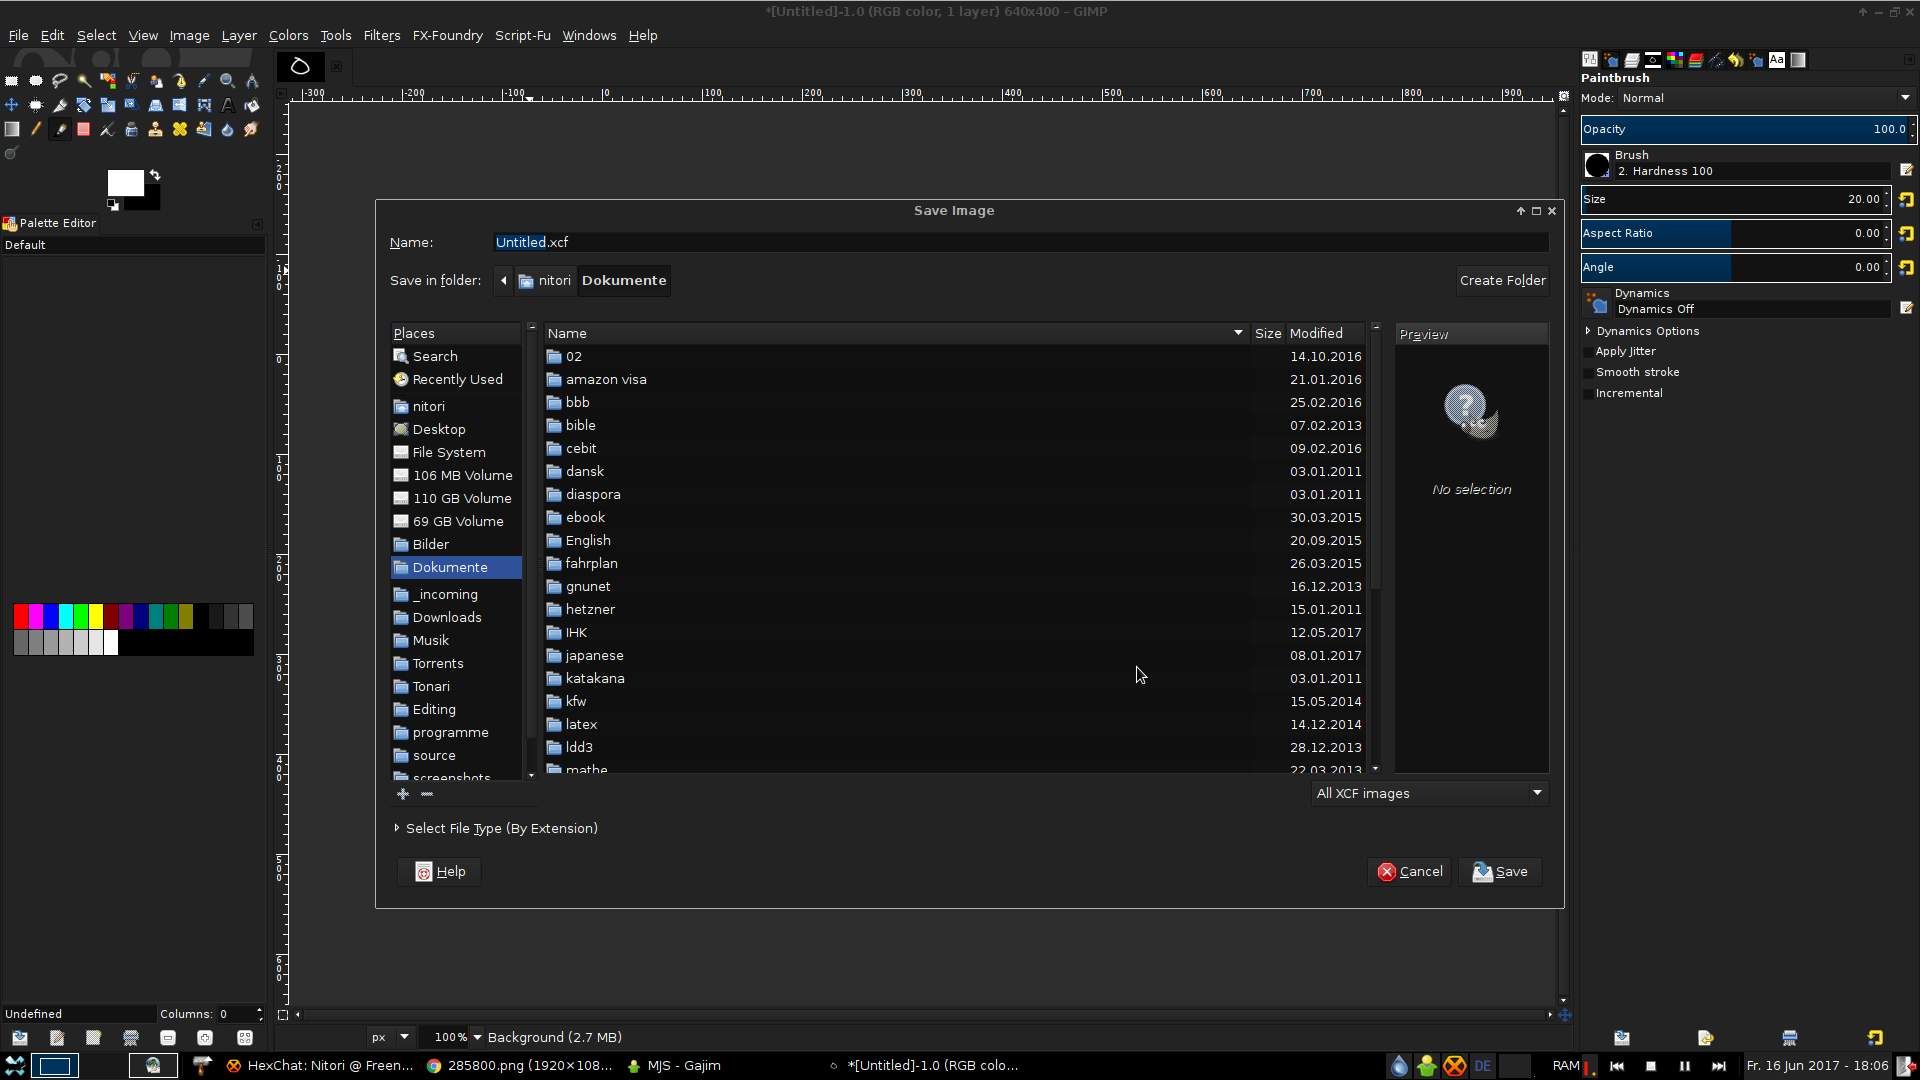The height and width of the screenshot is (1080, 1920).
Task: Pick the Bucket Fill tool
Action: coord(252,105)
